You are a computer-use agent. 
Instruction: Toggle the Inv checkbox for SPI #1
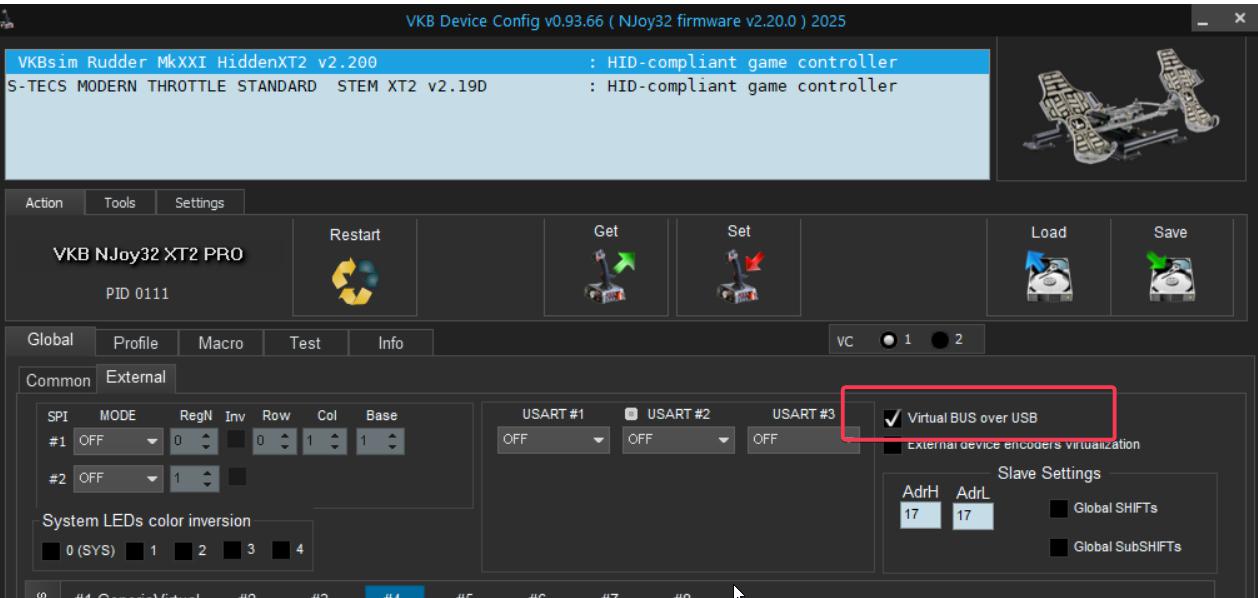click(236, 439)
